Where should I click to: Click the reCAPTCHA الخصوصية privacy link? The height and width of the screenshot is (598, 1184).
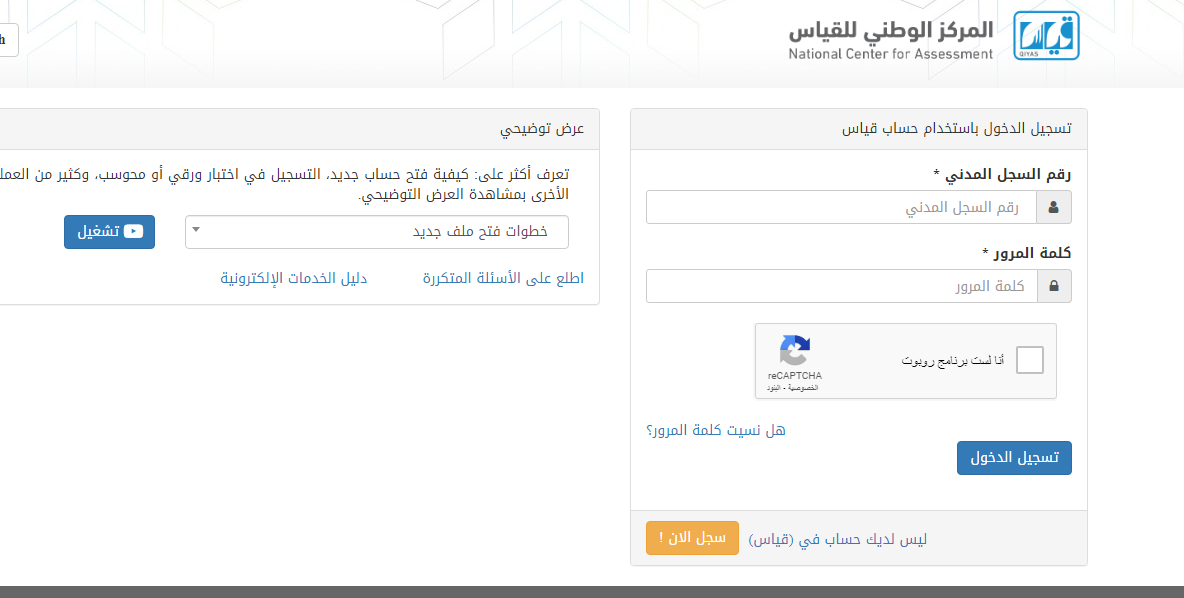(805, 387)
